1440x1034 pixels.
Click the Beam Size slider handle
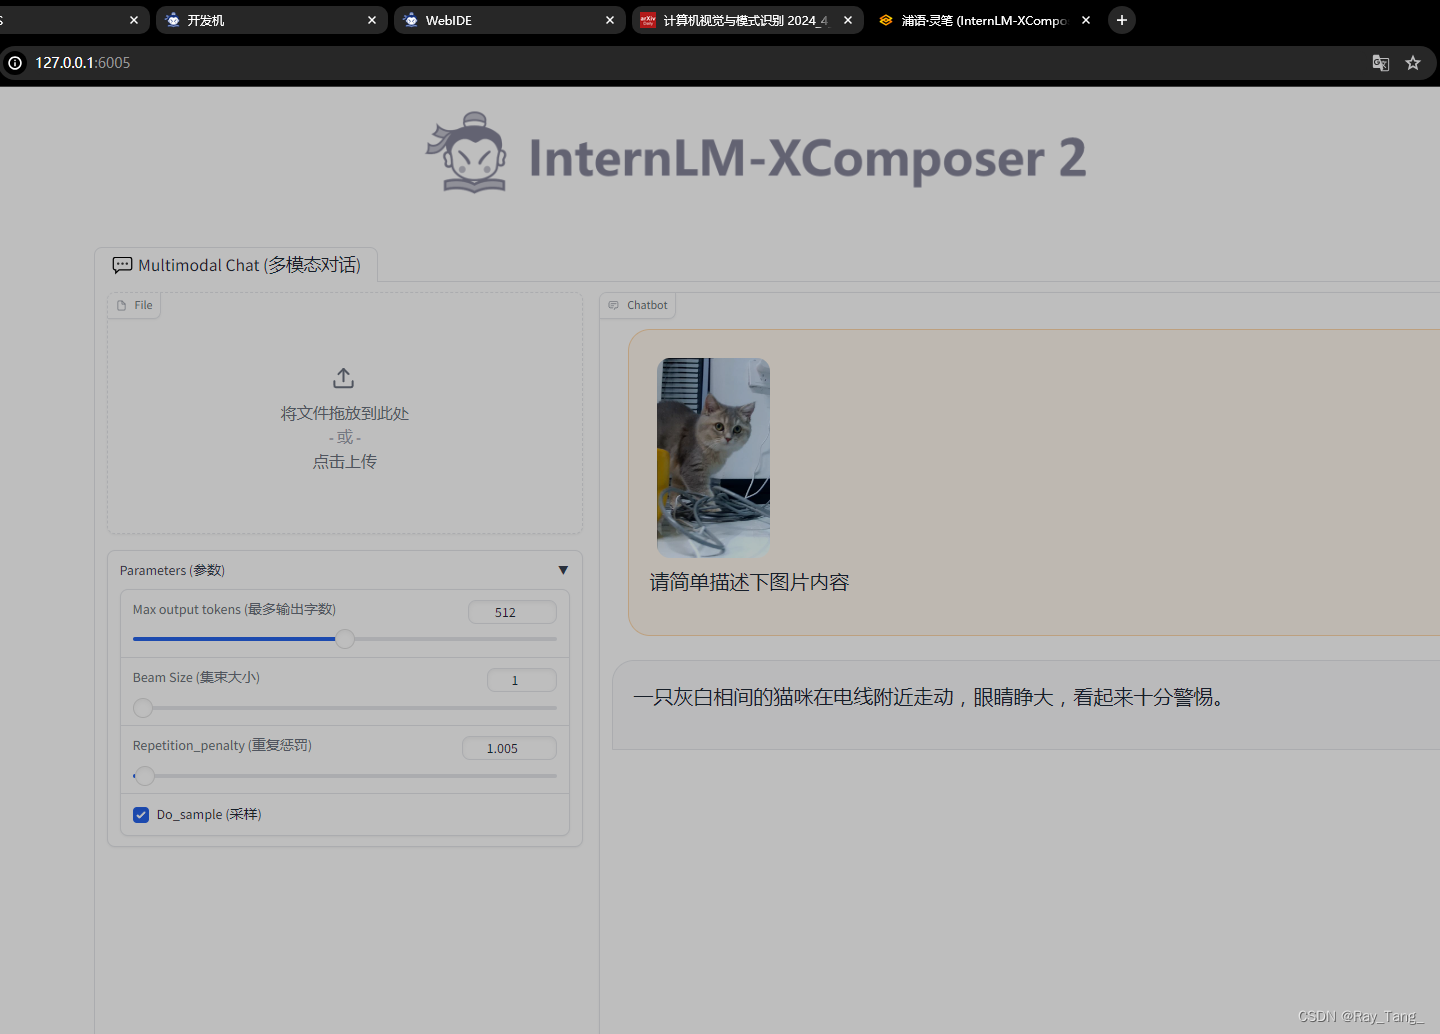[x=143, y=708]
